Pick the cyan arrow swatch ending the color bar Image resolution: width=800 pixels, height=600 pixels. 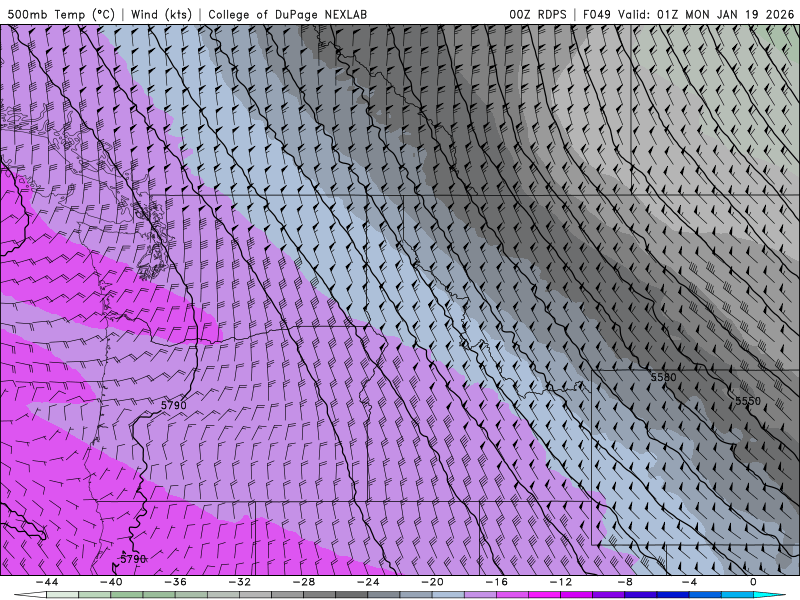(x=769, y=595)
